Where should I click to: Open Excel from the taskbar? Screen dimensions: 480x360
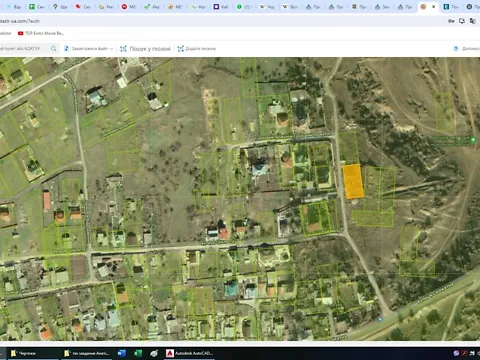(138, 353)
